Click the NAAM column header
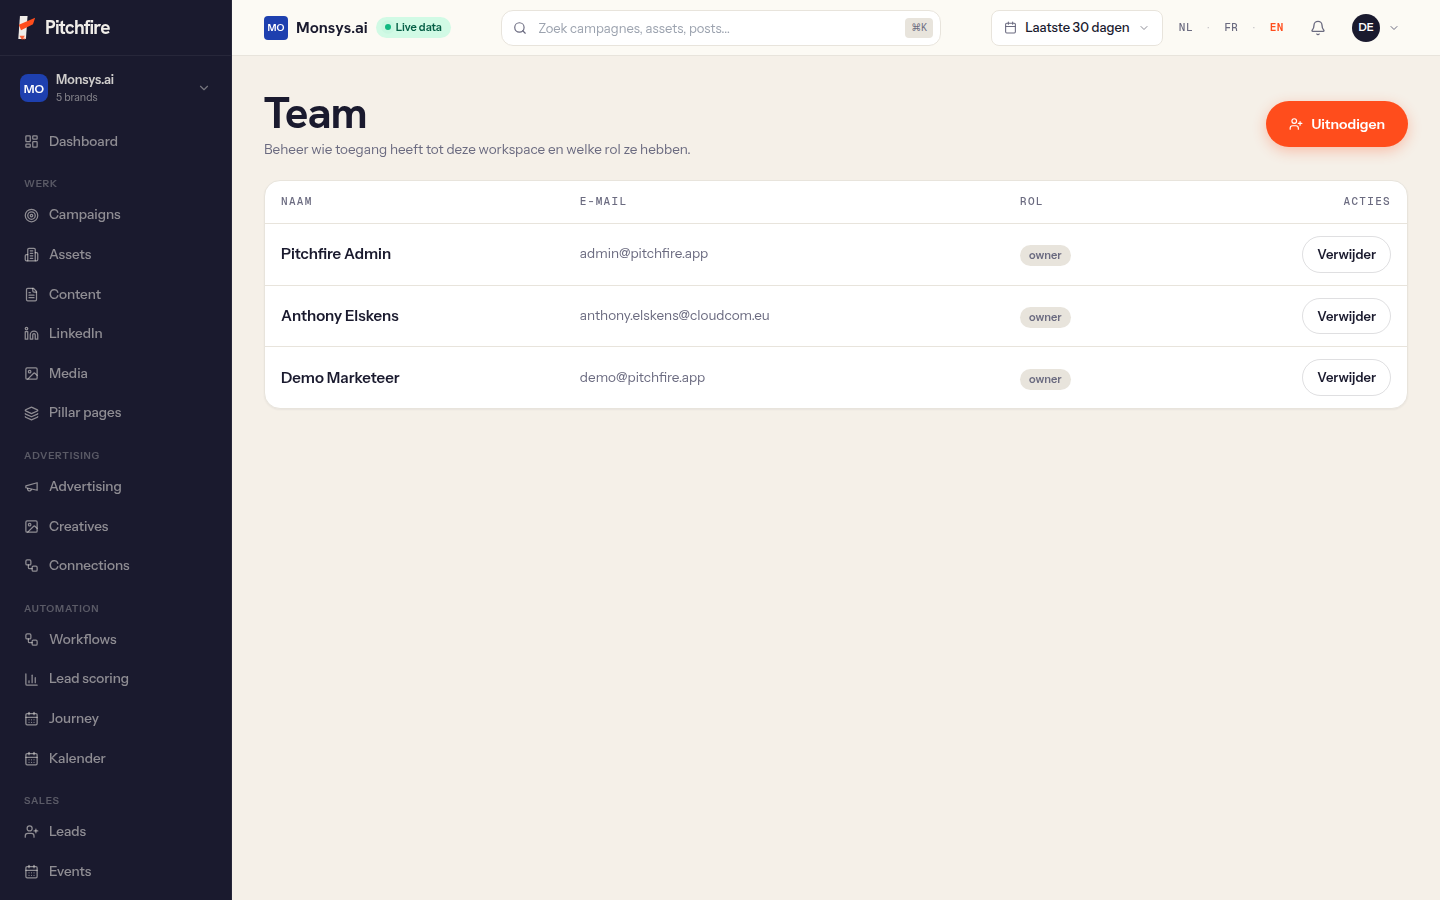Image resolution: width=1440 pixels, height=900 pixels. pos(297,202)
